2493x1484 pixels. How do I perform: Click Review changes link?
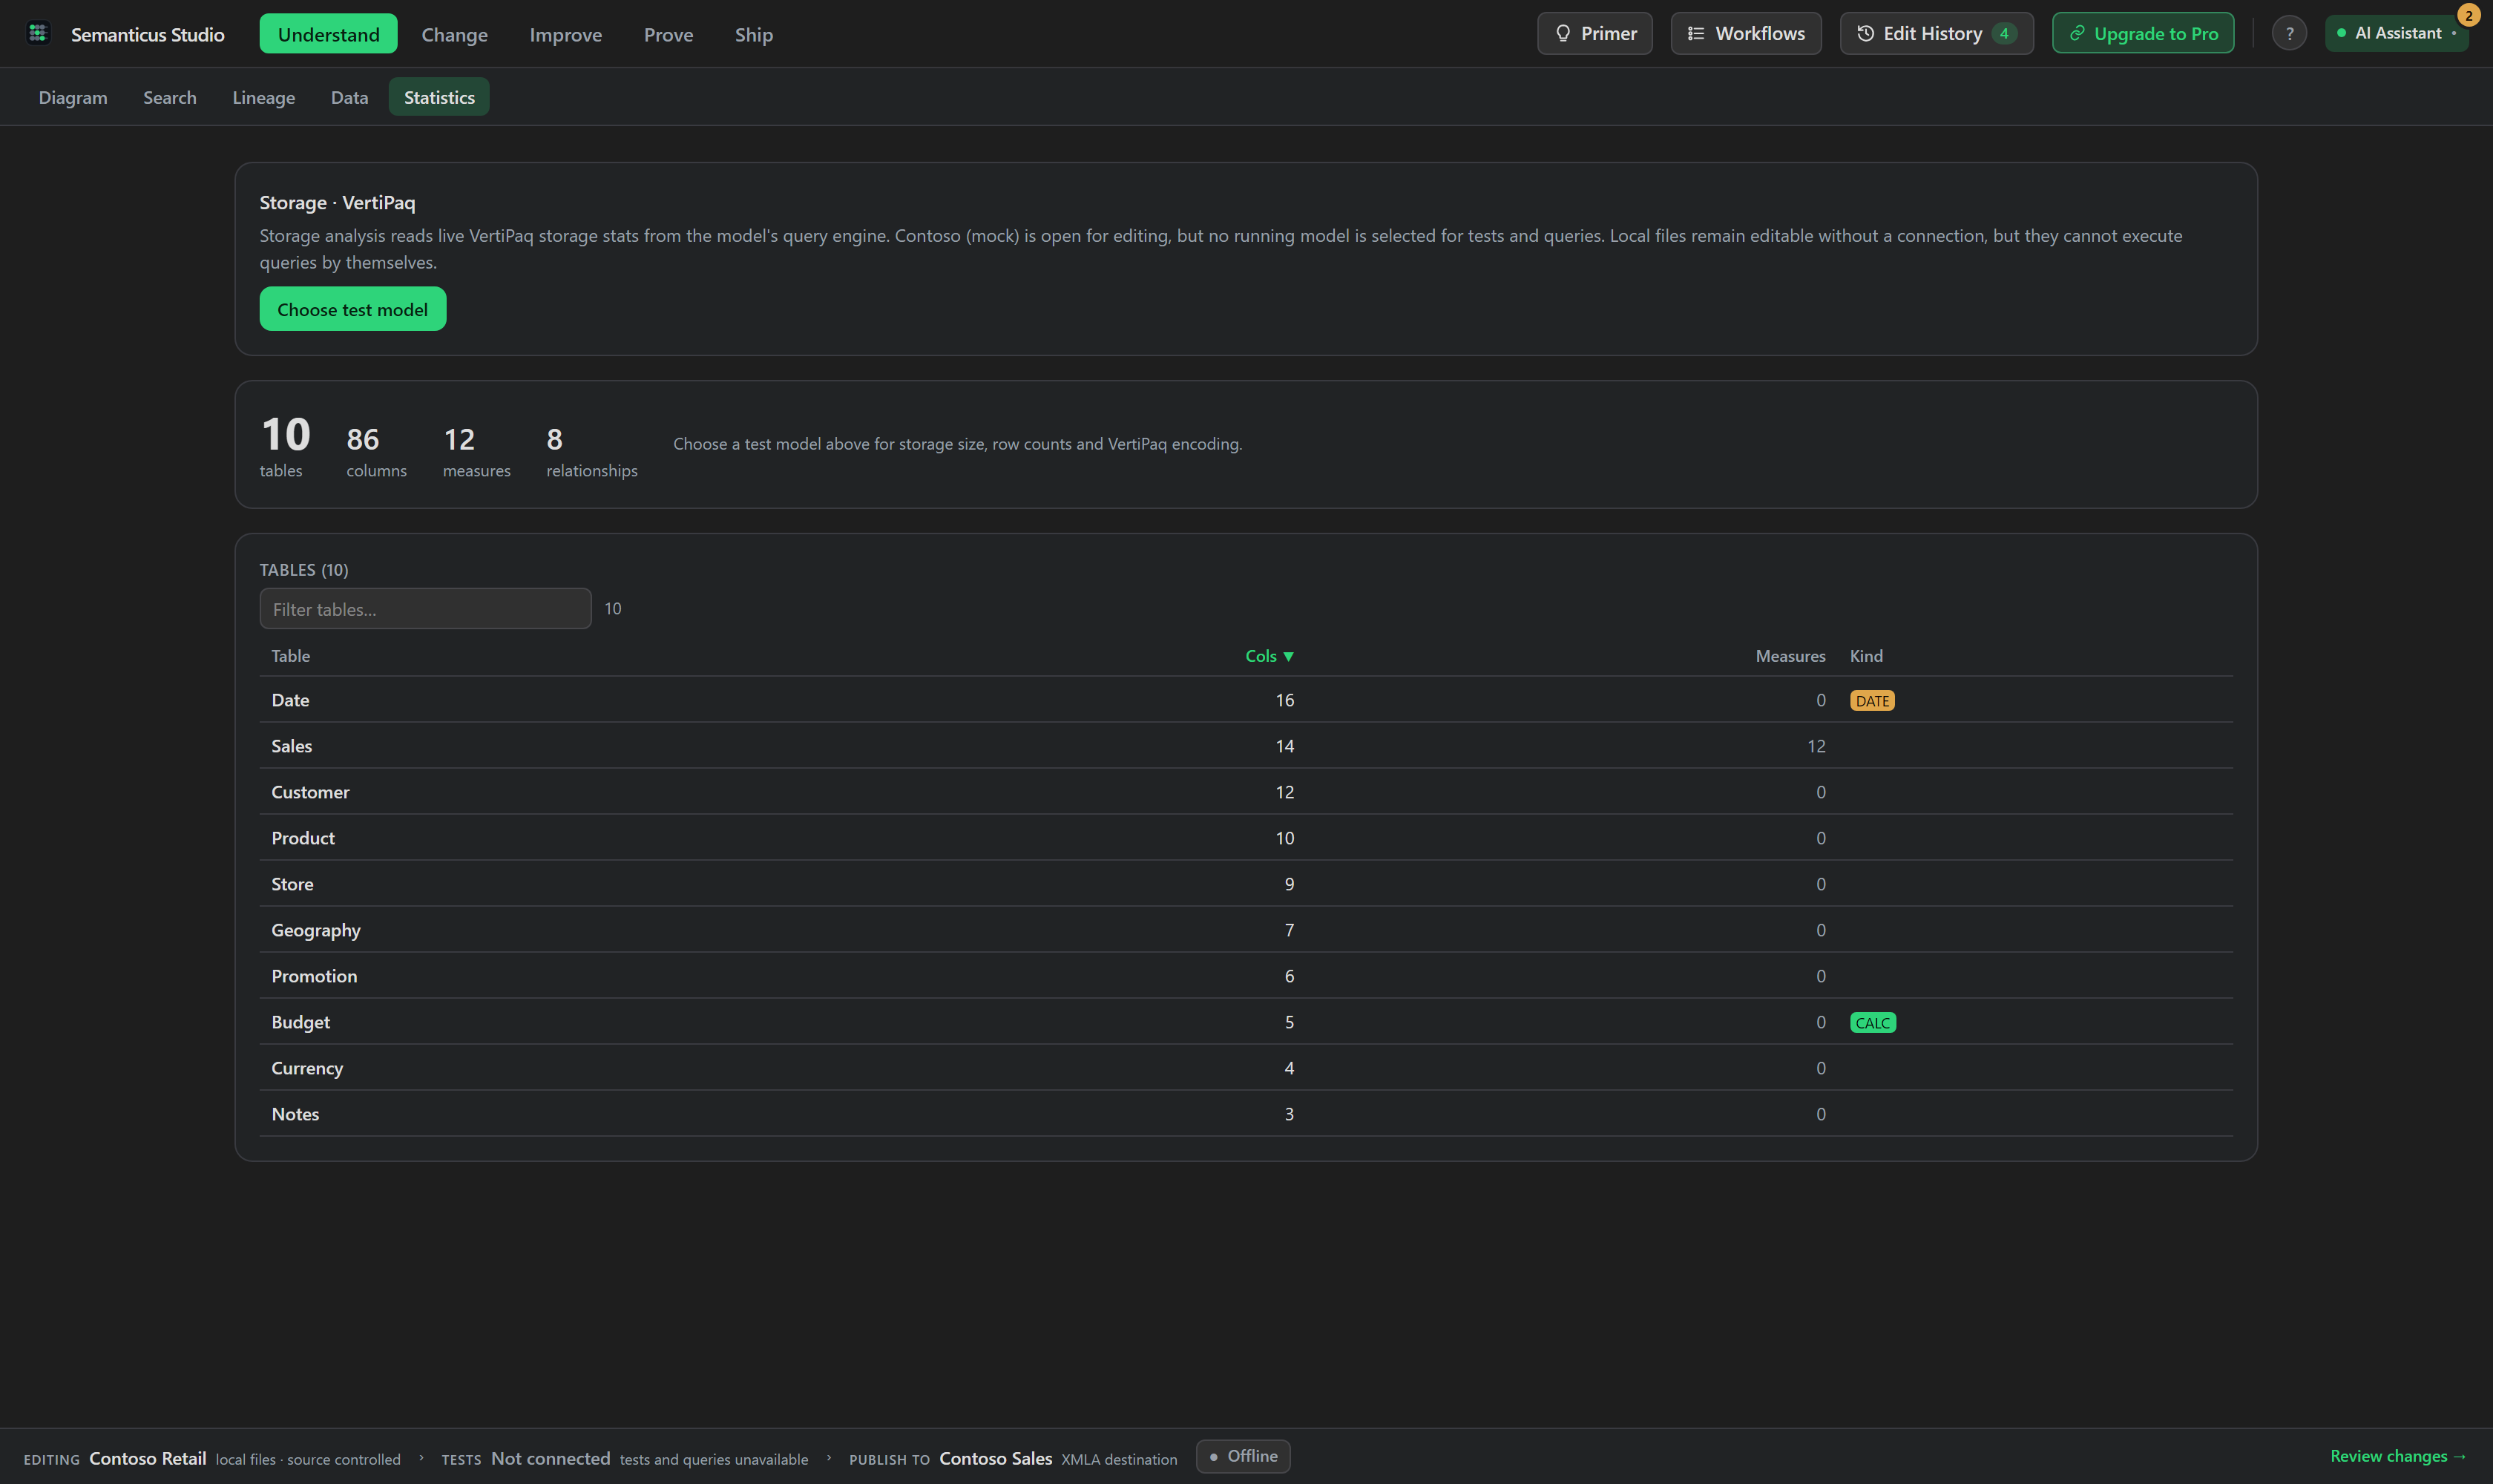point(2397,1456)
